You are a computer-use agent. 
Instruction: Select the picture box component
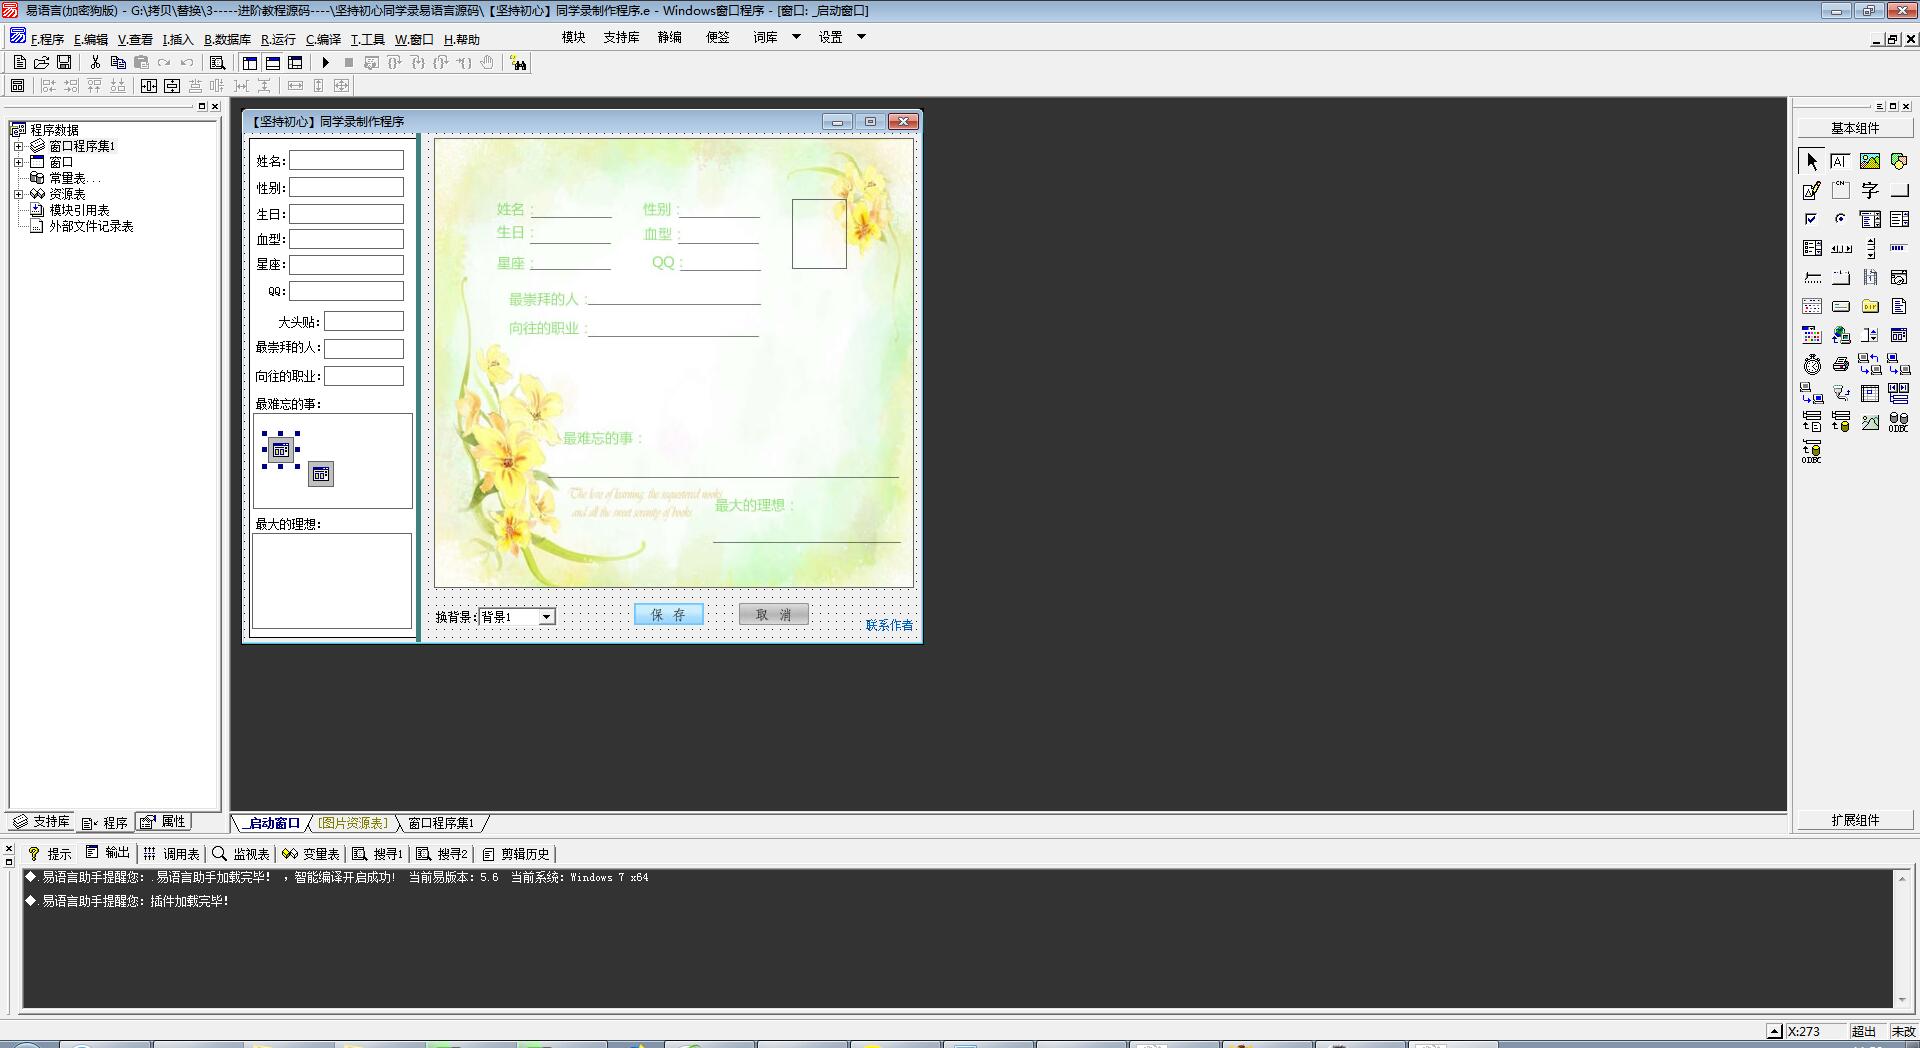[x=1869, y=161]
